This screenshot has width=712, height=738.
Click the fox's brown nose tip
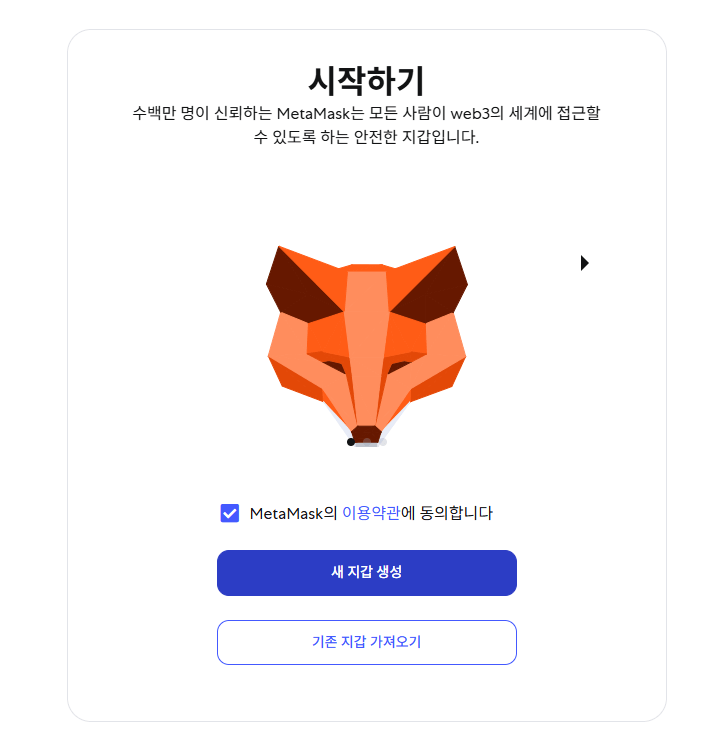coord(367,433)
